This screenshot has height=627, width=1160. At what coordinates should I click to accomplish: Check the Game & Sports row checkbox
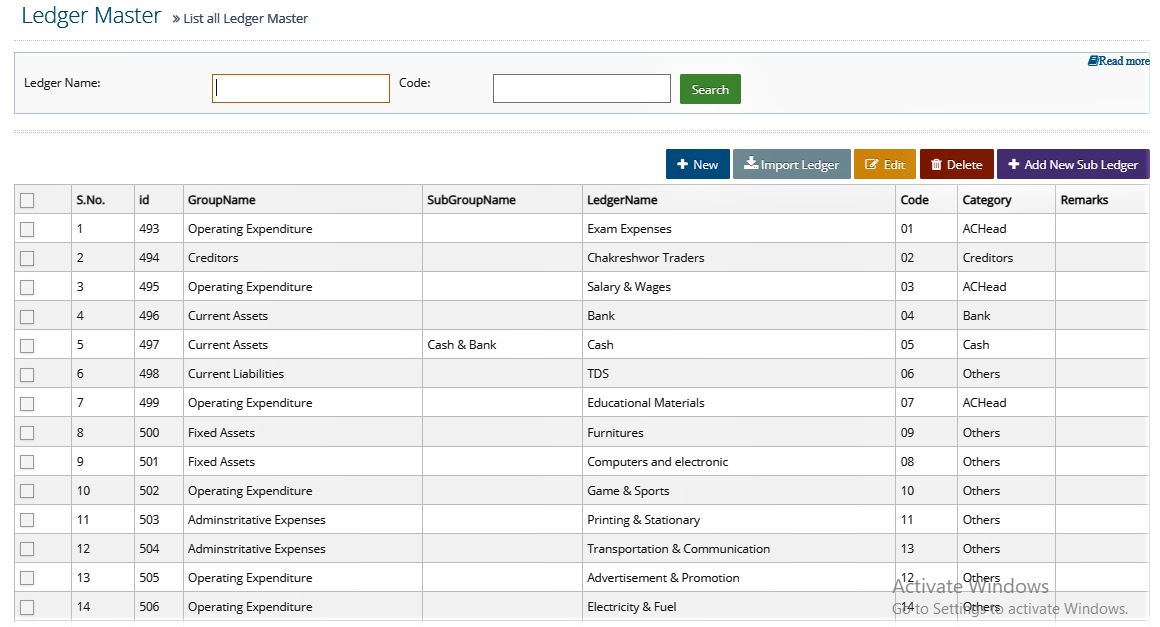[x=27, y=491]
